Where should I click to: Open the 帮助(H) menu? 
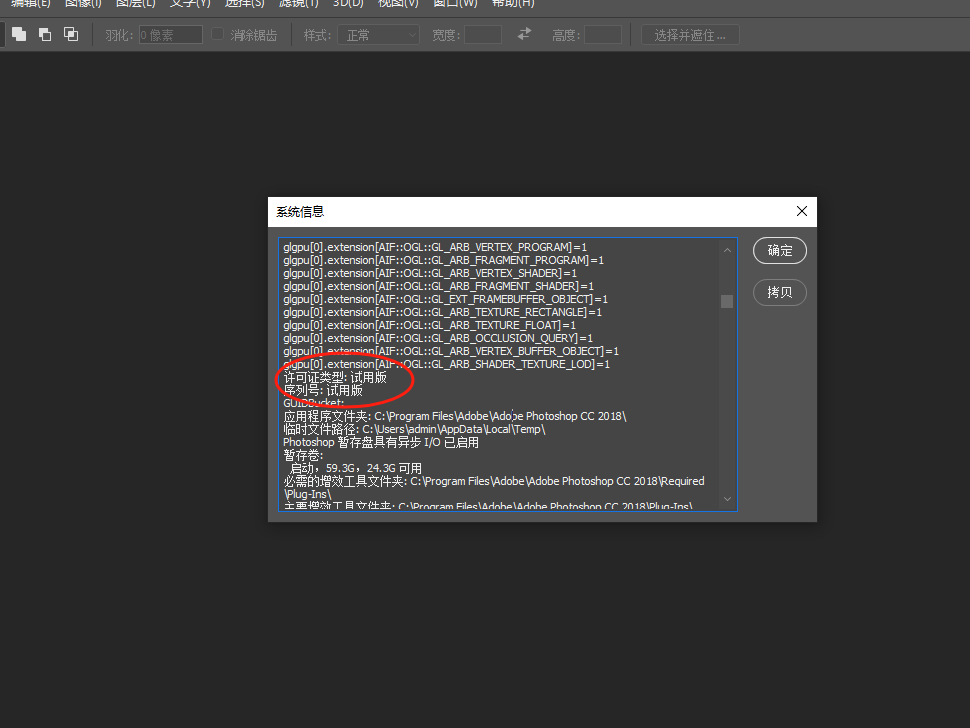[x=513, y=4]
